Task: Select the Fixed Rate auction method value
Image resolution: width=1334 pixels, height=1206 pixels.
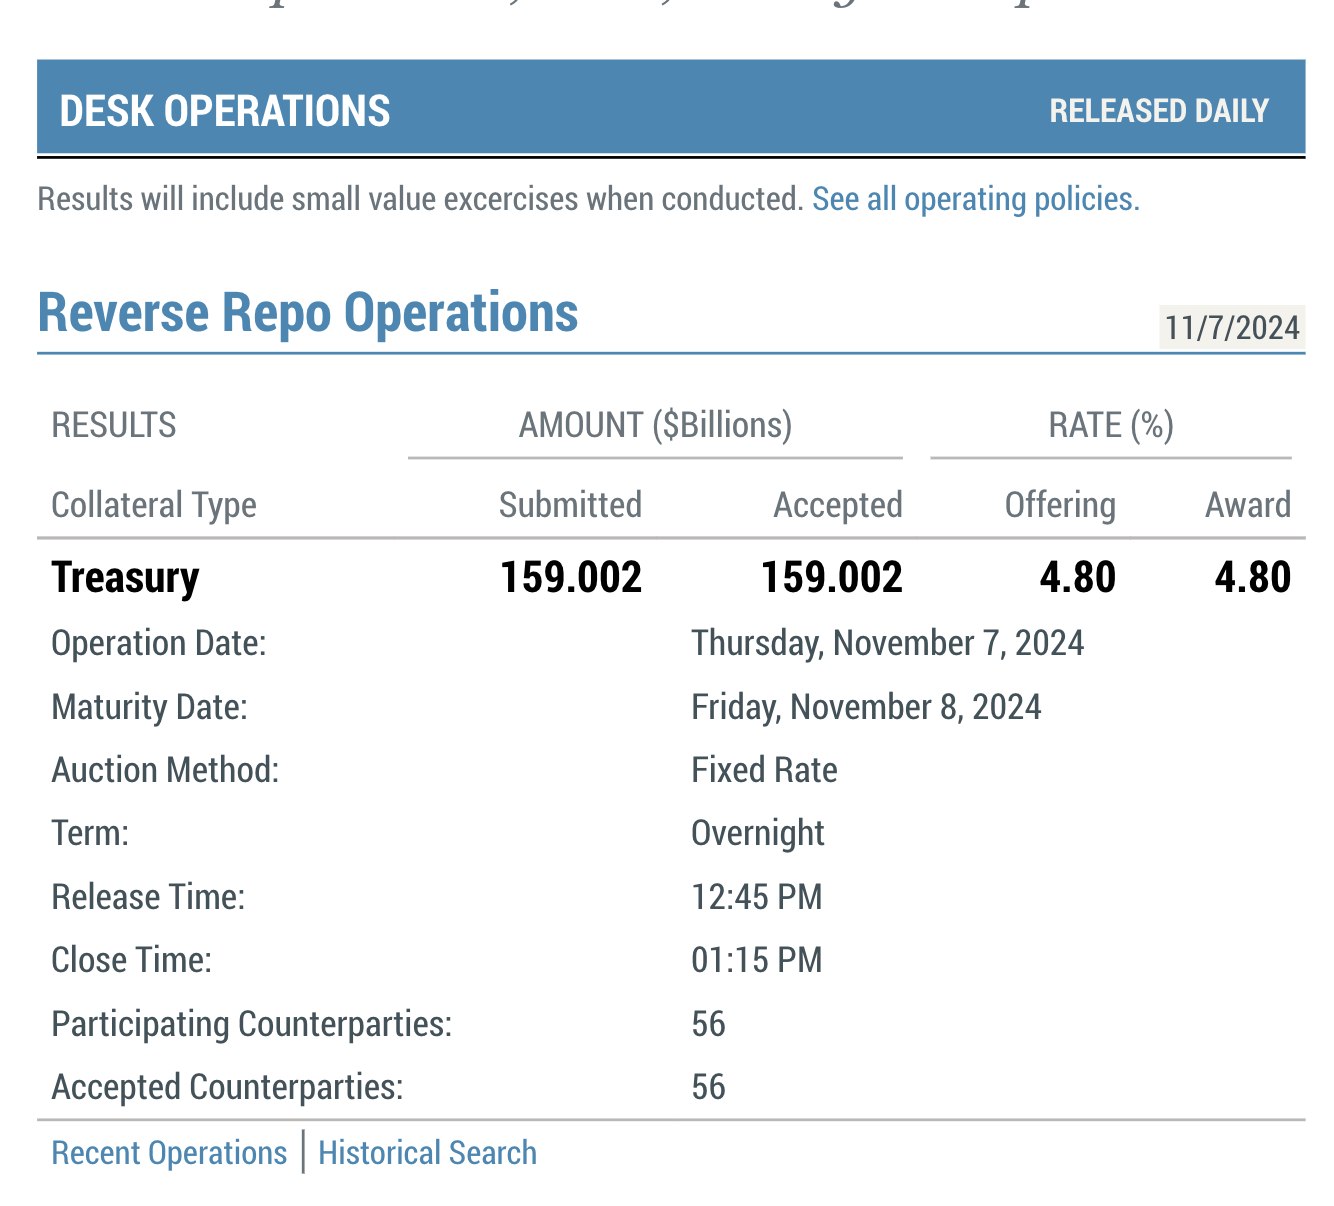Action: click(764, 770)
